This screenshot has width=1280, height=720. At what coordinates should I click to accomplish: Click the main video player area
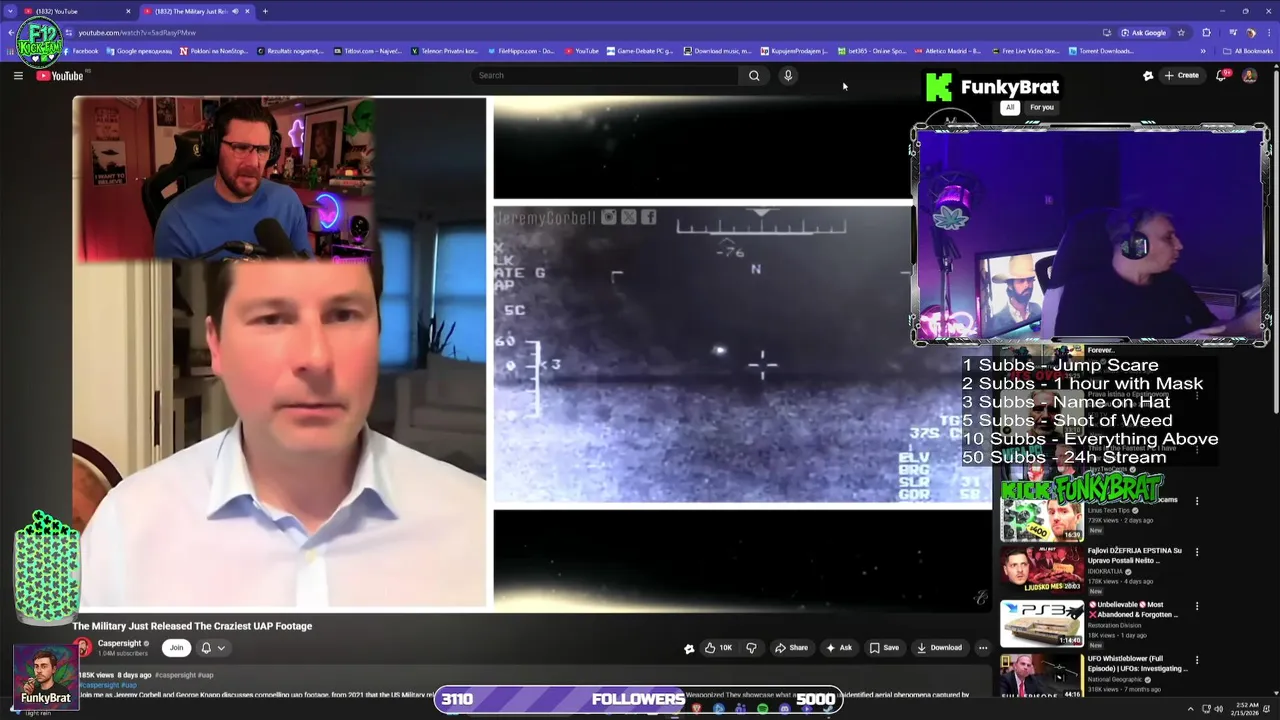[x=532, y=354]
